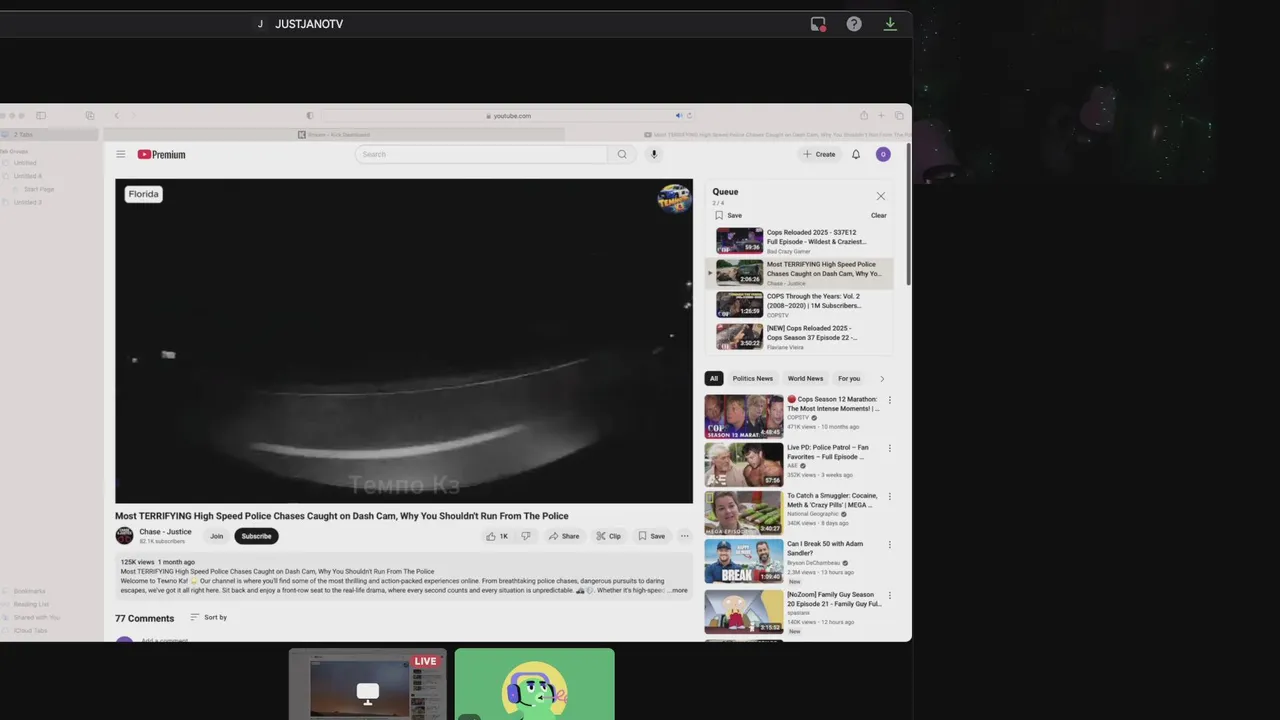This screenshot has width=1280, height=720.
Task: Switch to Stream - Kick Dashboard tab
Action: 334,134
